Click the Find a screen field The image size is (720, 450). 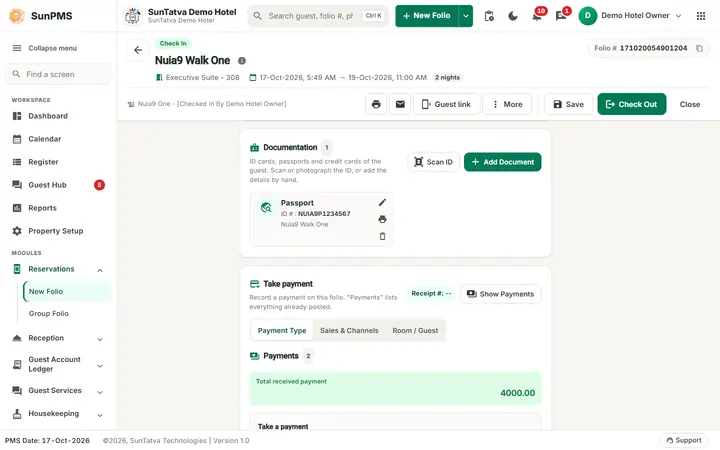[x=58, y=74]
